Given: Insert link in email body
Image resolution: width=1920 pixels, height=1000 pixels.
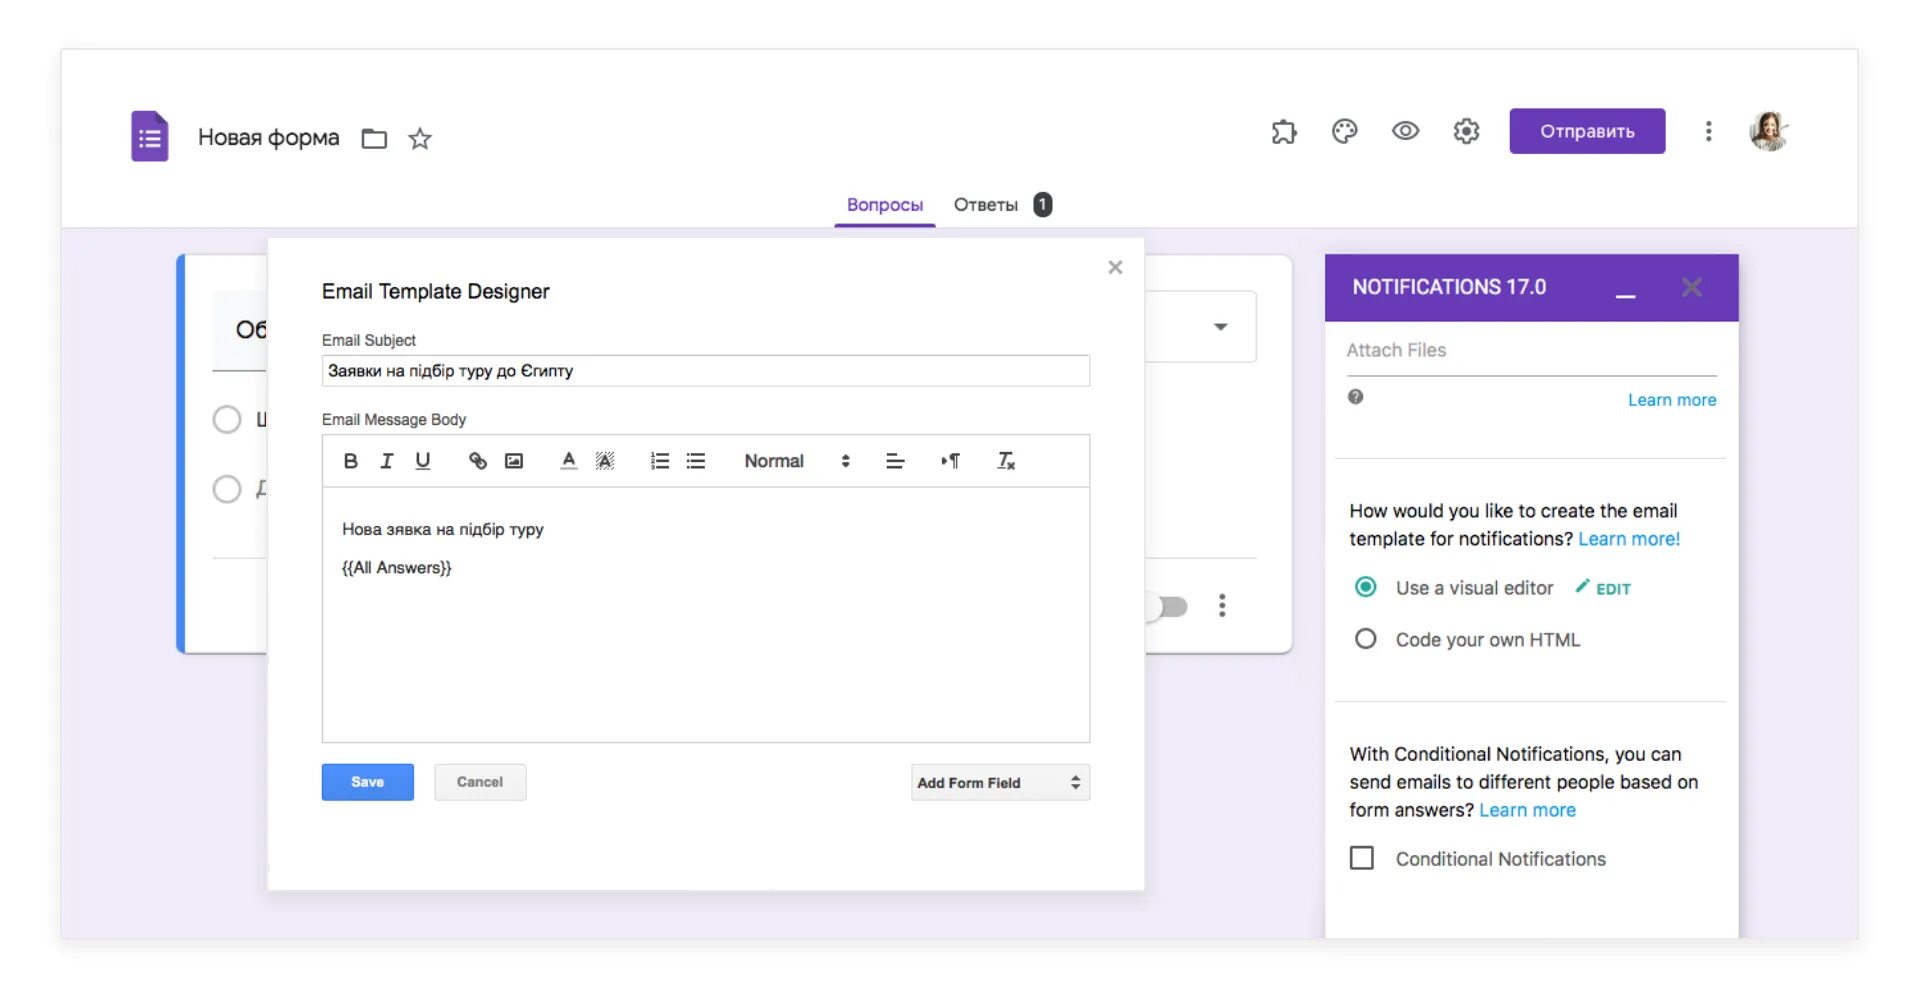Looking at the screenshot, I should point(478,461).
